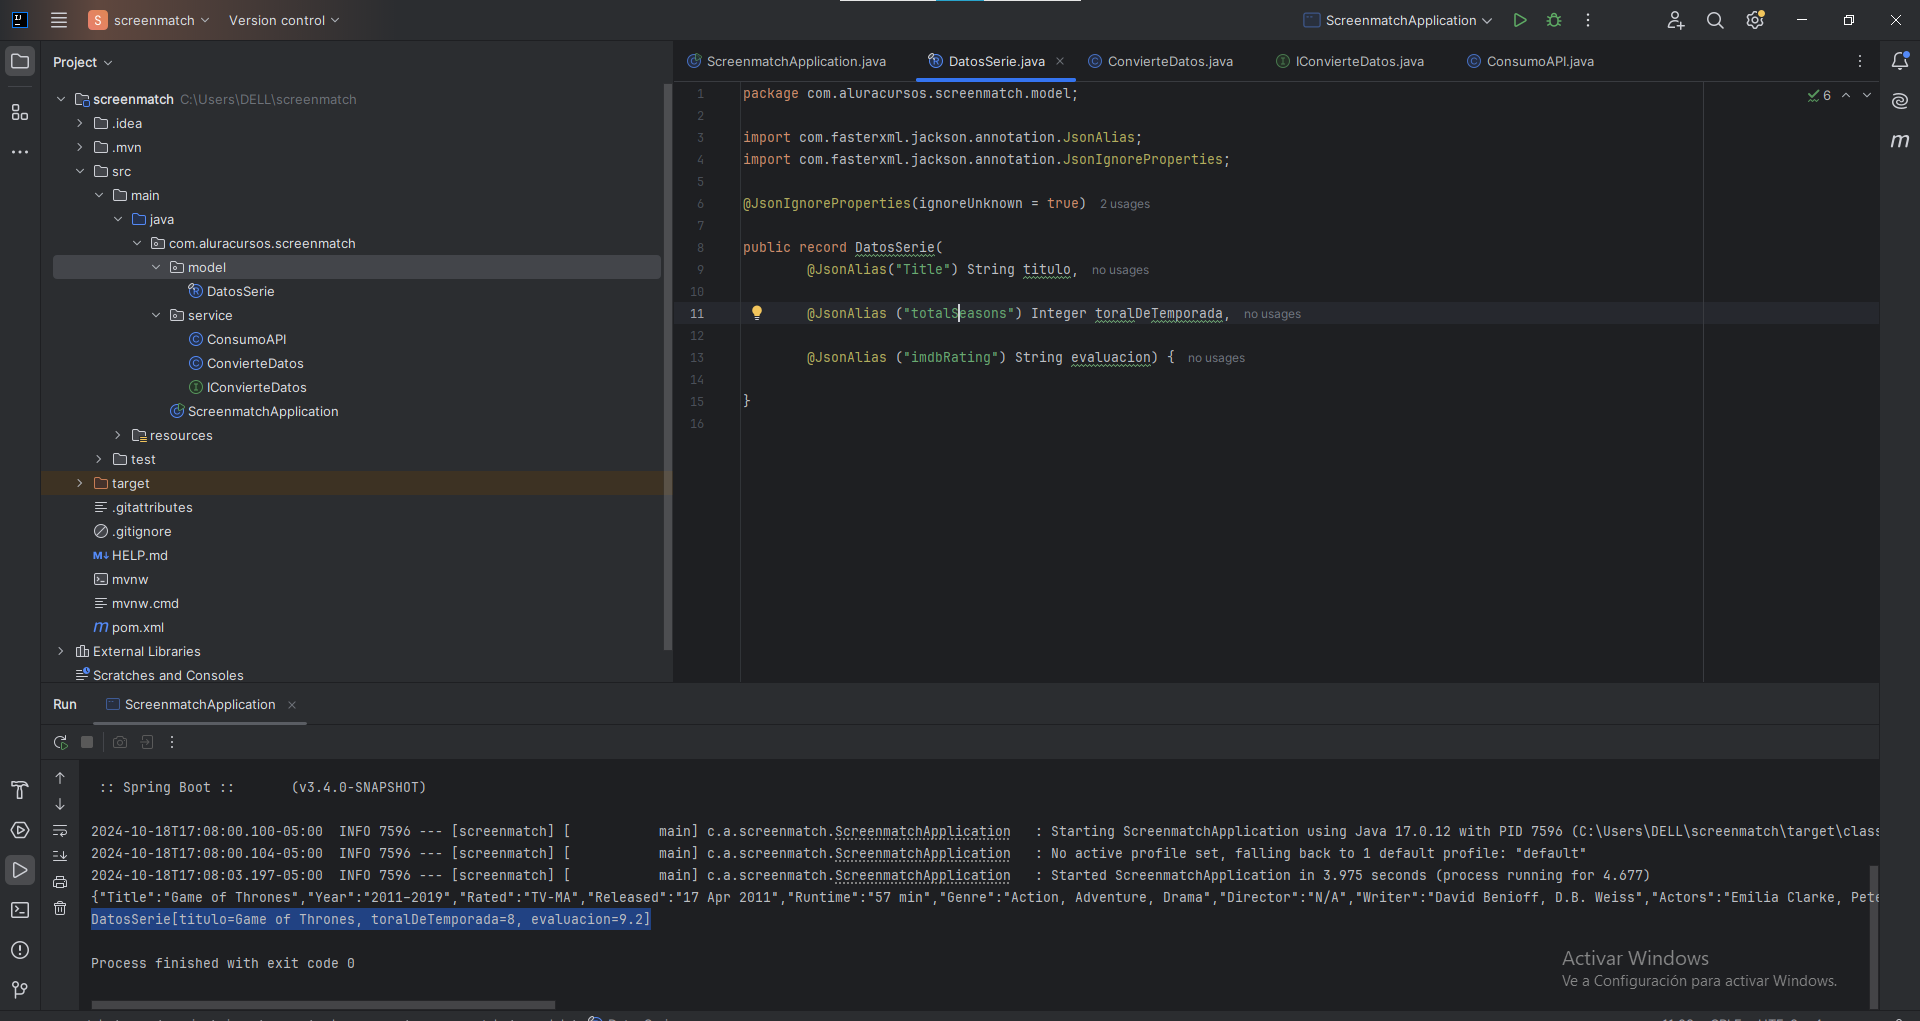The width and height of the screenshot is (1920, 1021).
Task: Collapse the model package
Action: click(156, 267)
